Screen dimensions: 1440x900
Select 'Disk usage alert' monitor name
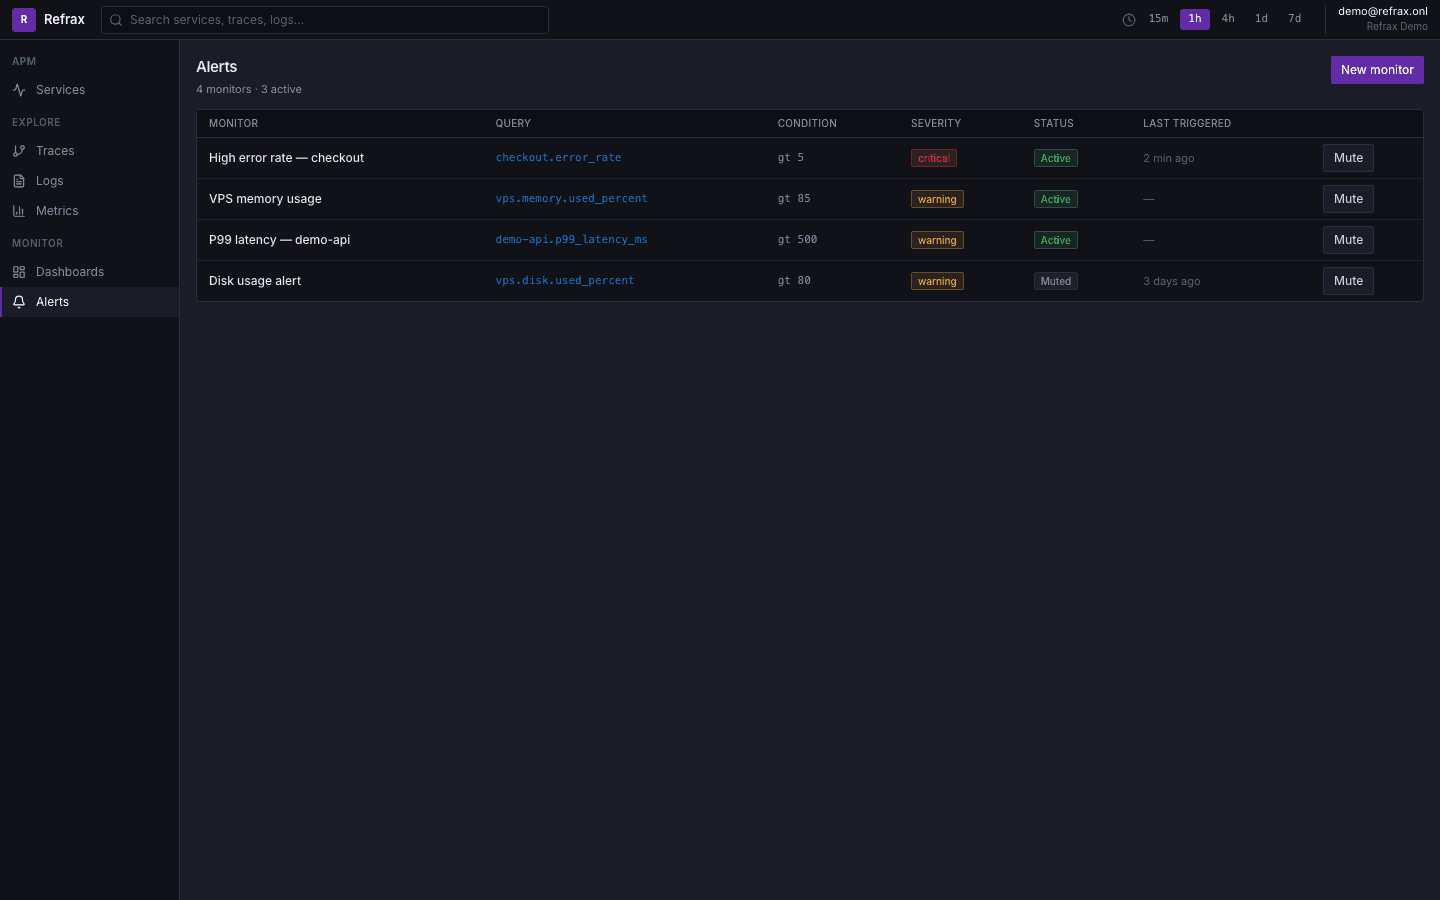click(x=255, y=281)
